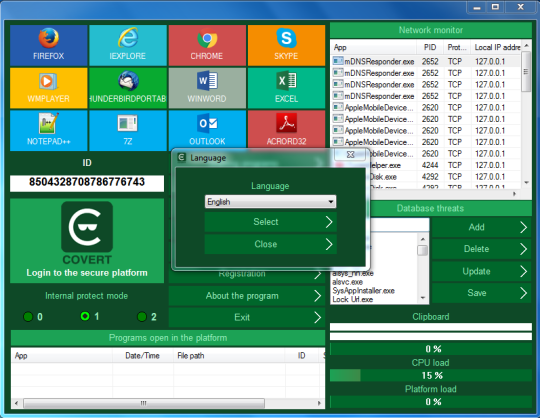Click Add in Database threats
This screenshot has height=418, width=540.
click(x=481, y=227)
